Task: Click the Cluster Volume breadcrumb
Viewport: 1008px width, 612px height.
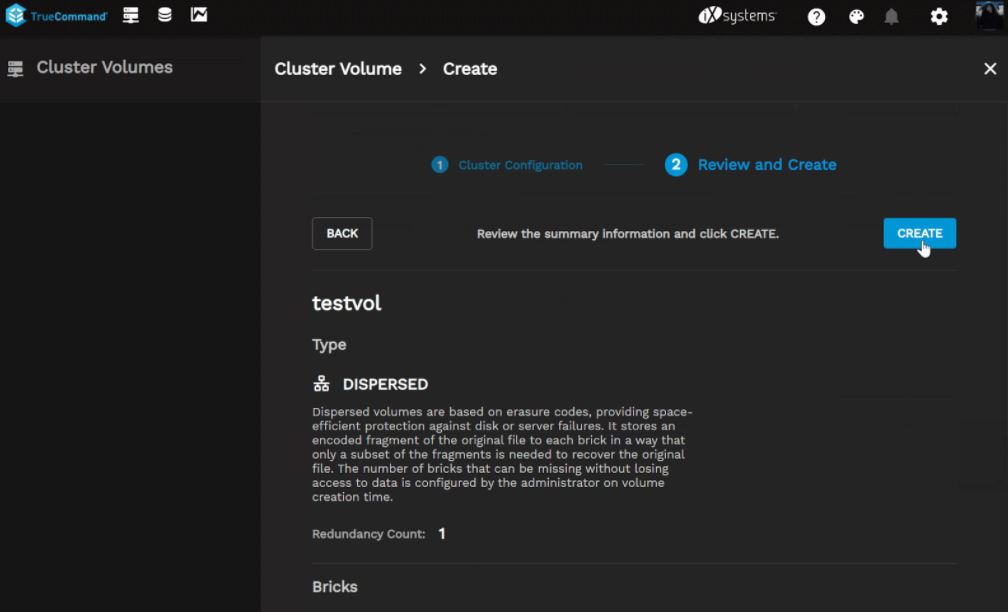Action: [x=338, y=69]
